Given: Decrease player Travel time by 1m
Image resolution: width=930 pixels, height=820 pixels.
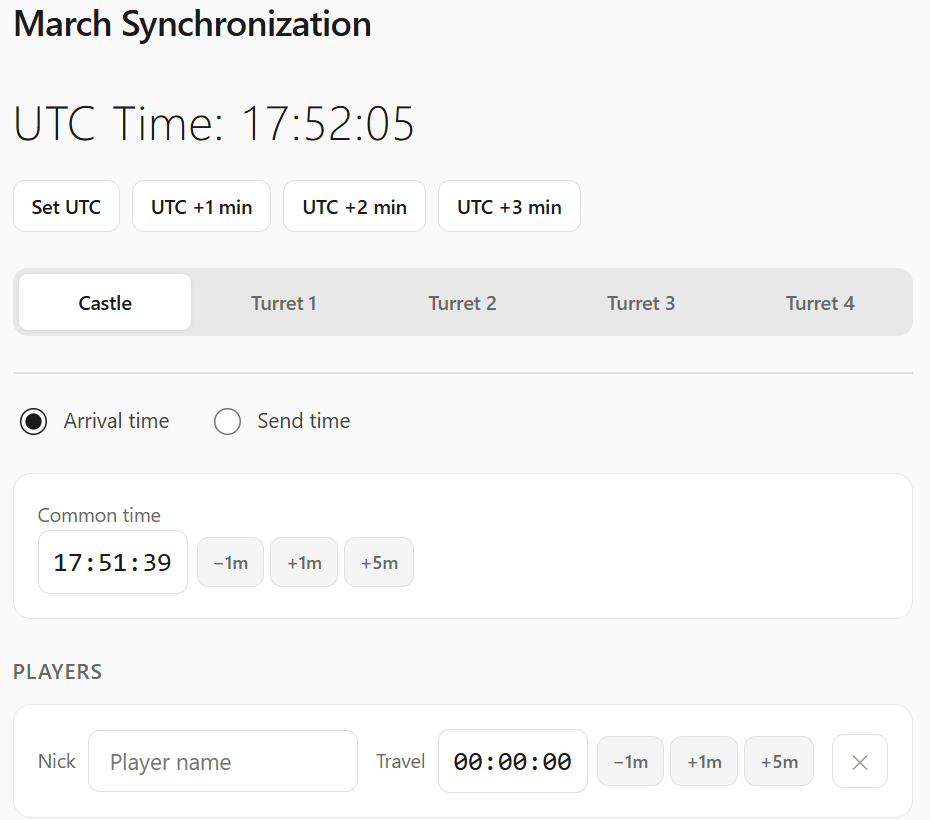Looking at the screenshot, I should point(630,761).
